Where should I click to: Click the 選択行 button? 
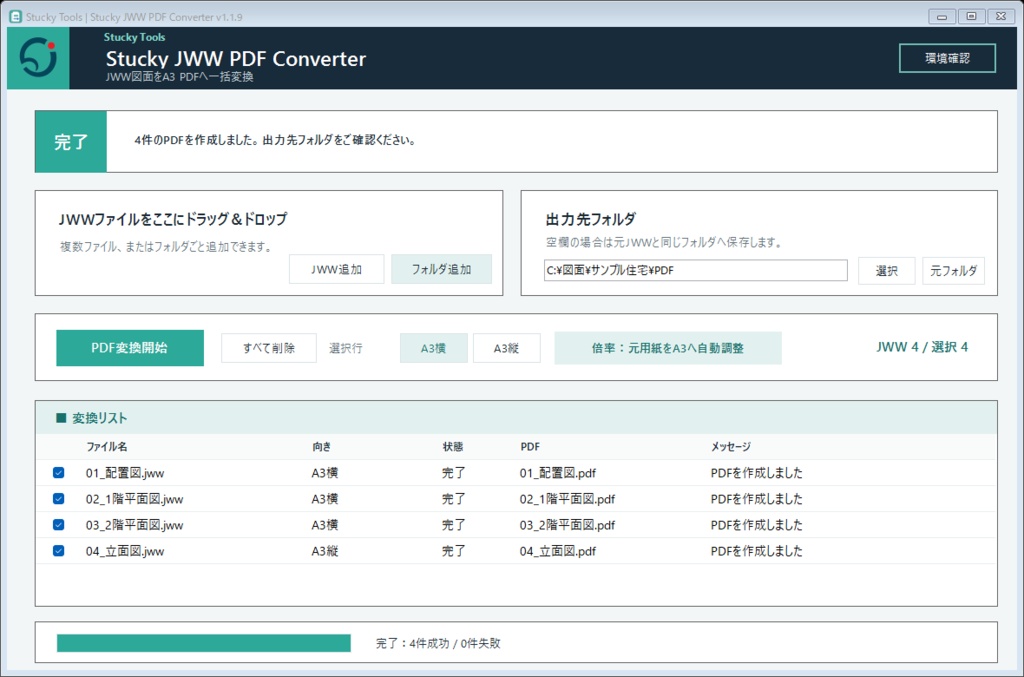[x=345, y=348]
